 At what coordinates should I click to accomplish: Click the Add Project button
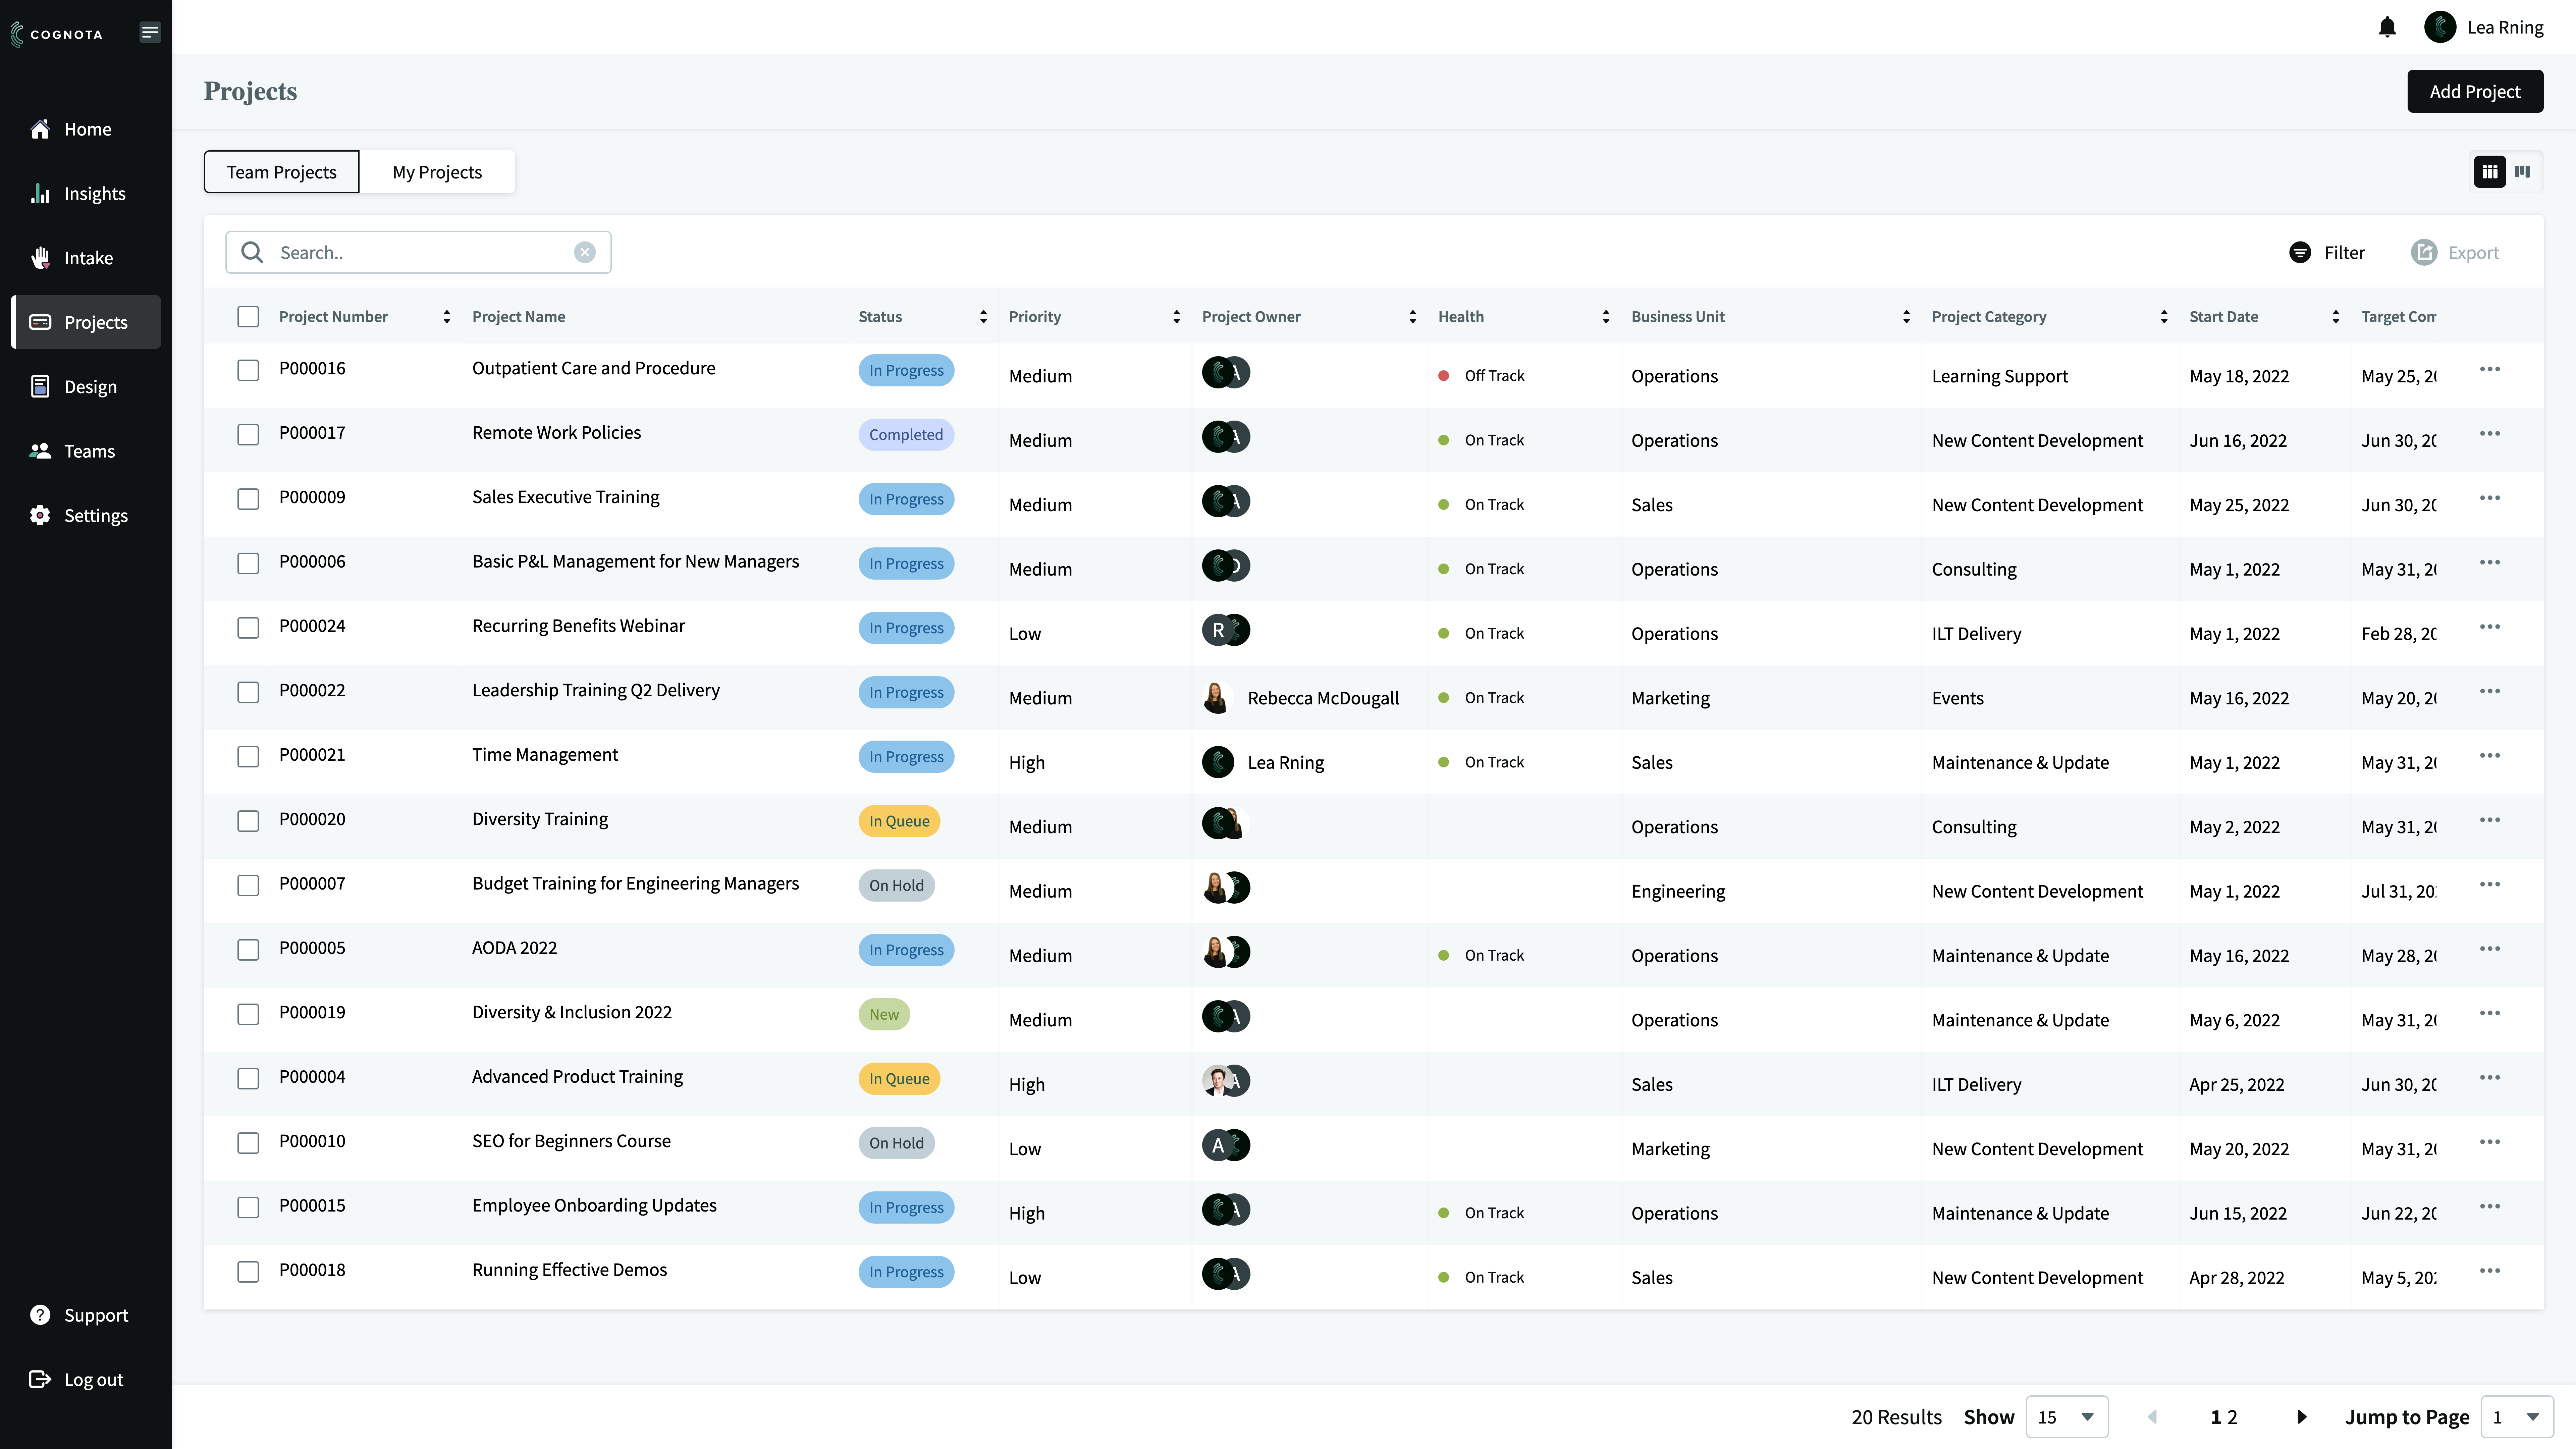coord(2475,91)
